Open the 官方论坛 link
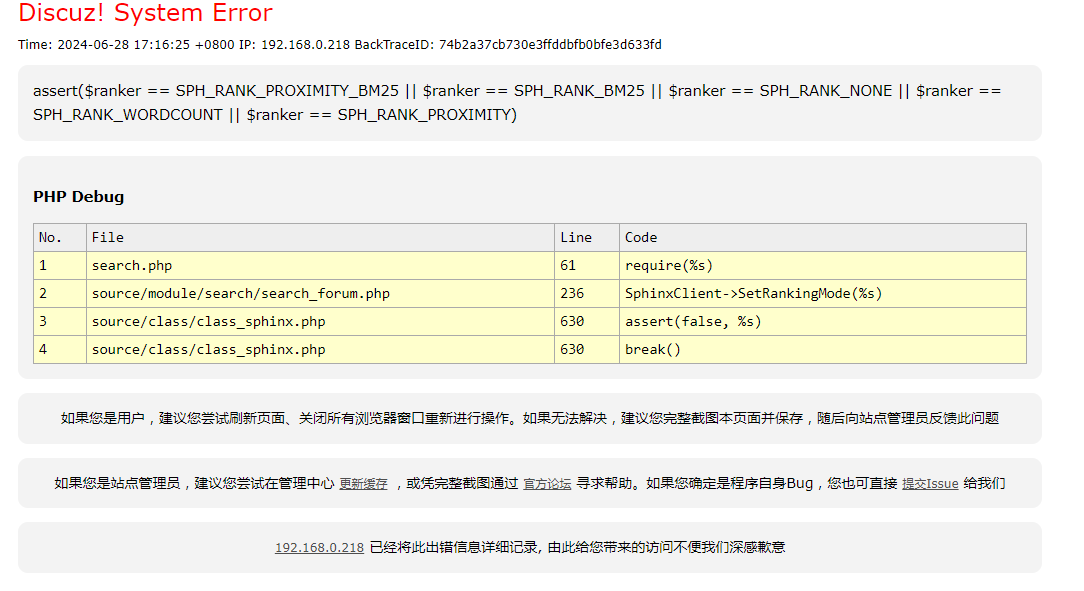1084x591 pixels. pyautogui.click(x=547, y=484)
